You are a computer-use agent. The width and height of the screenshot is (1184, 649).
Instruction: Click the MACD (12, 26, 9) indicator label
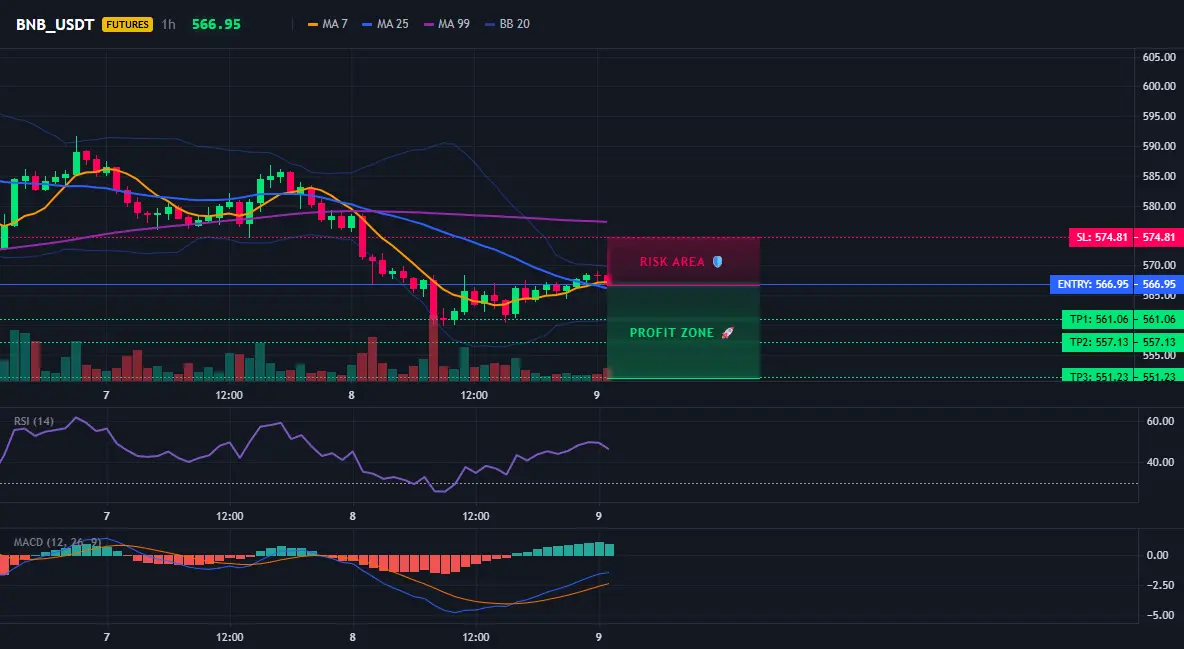point(57,542)
